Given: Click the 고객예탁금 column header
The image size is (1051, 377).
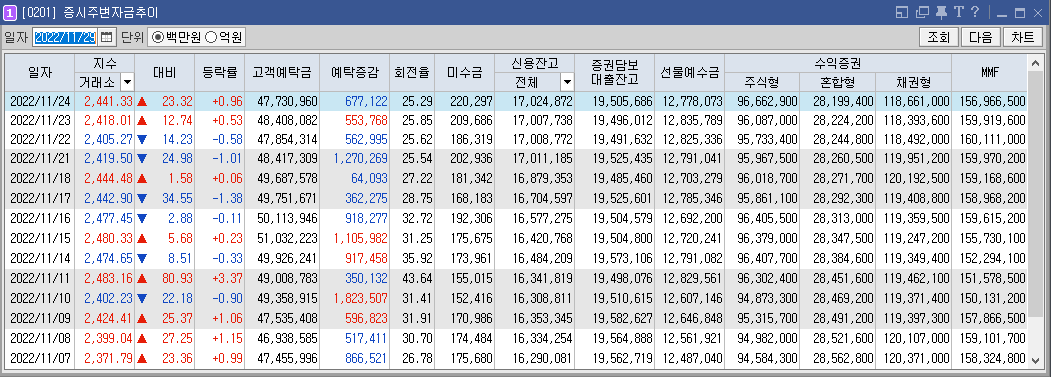Looking at the screenshot, I should point(282,72).
